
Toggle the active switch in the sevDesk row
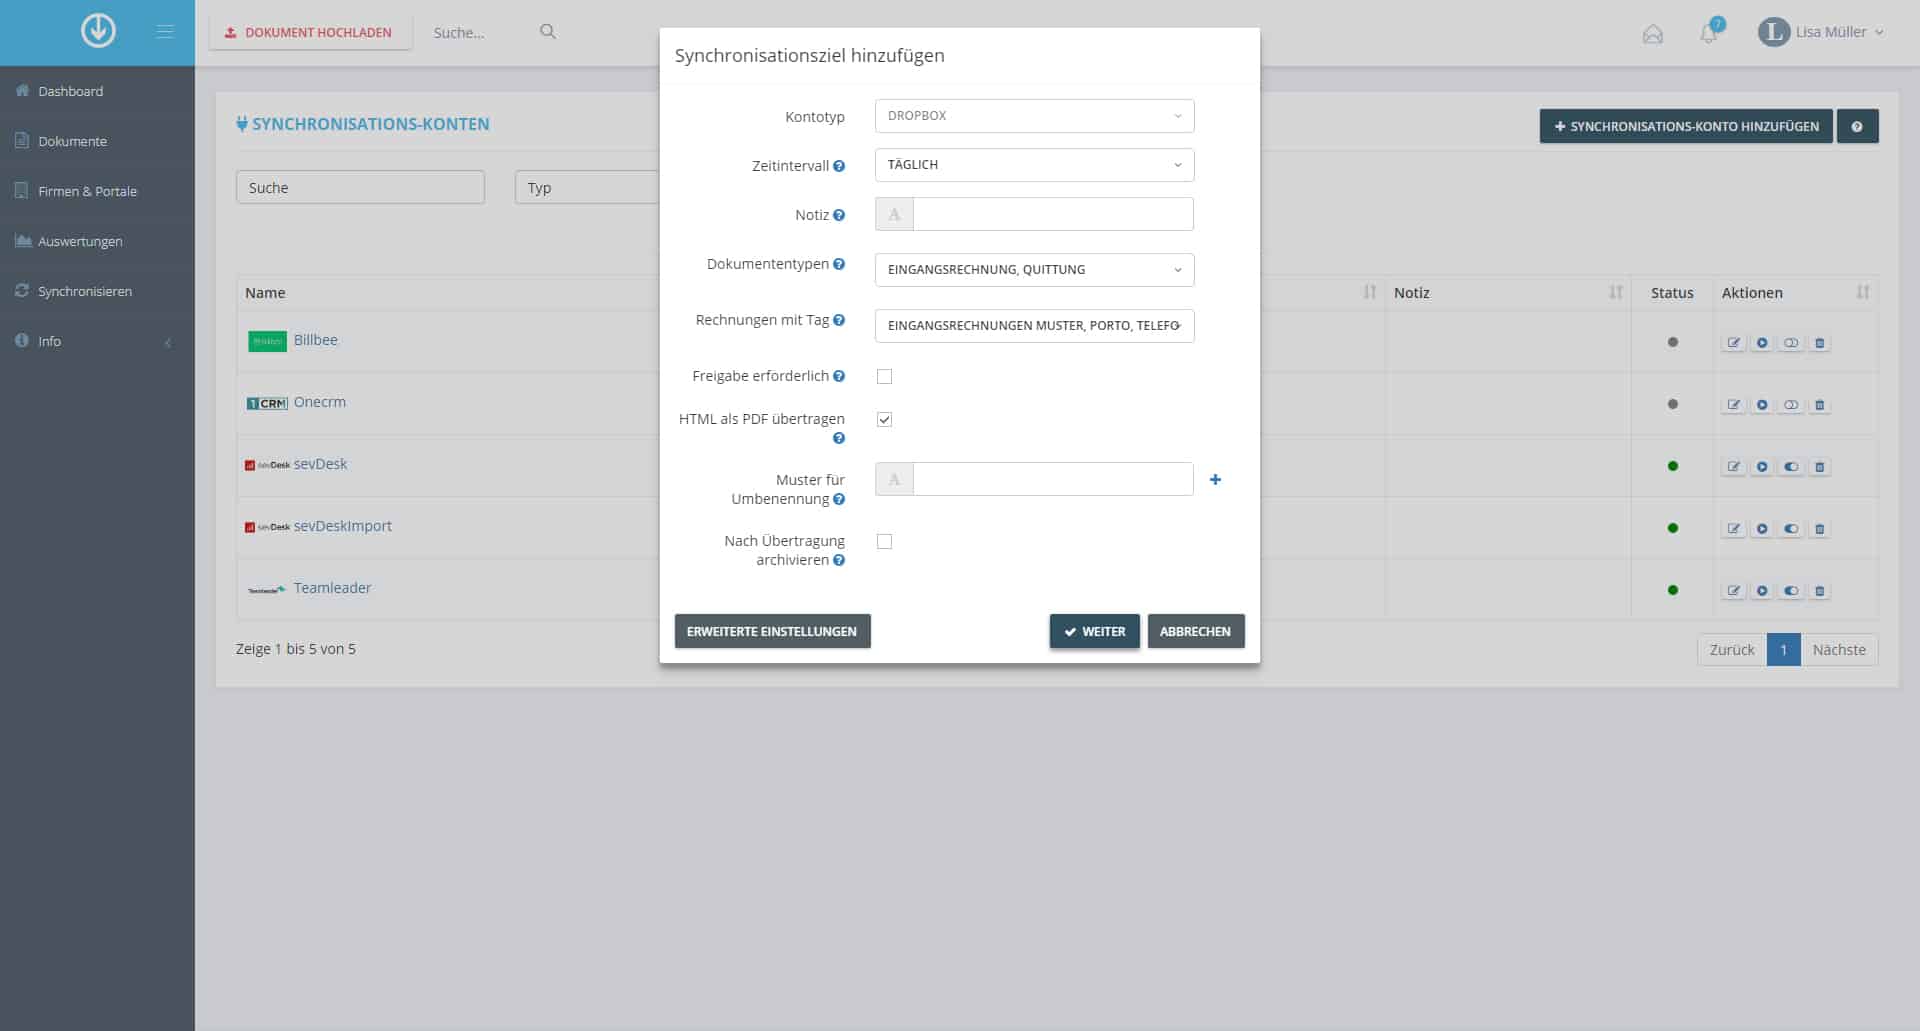point(1791,467)
